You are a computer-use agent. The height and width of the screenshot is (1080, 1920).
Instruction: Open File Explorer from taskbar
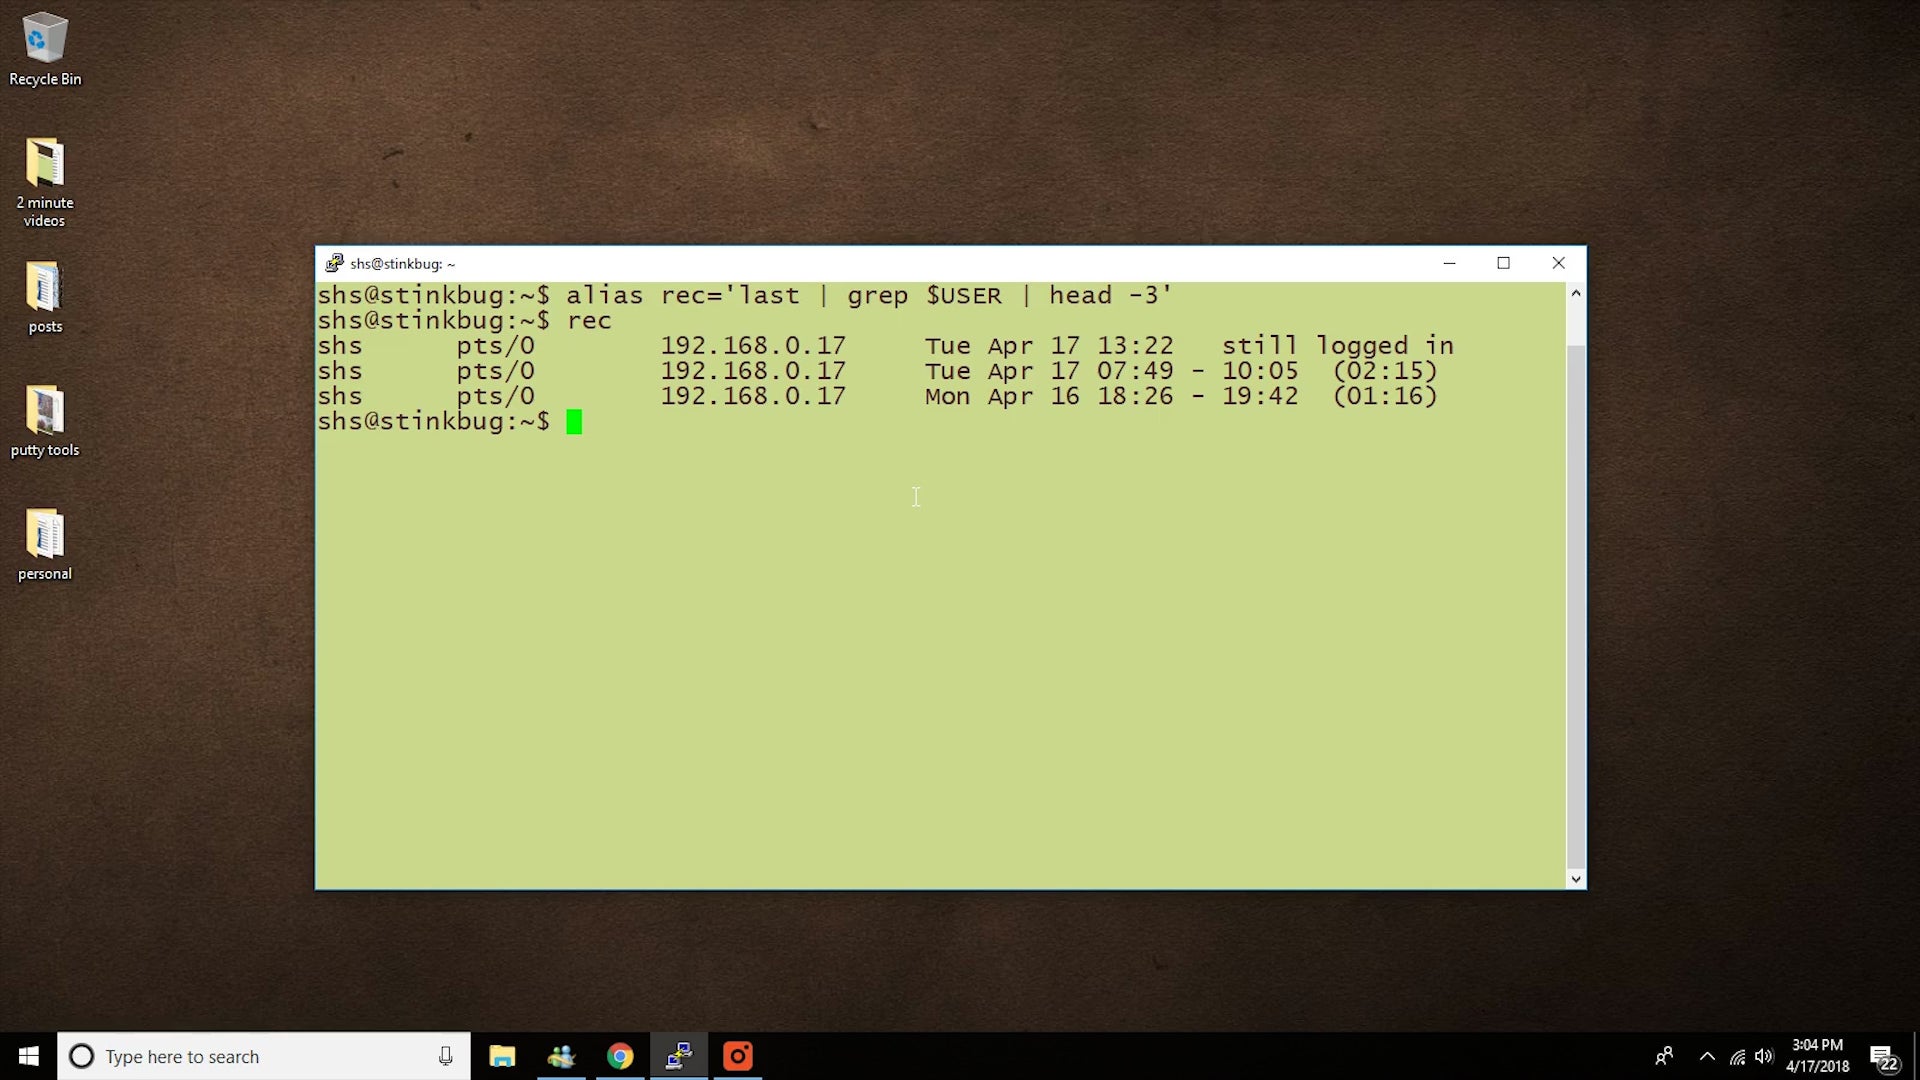(x=502, y=1056)
